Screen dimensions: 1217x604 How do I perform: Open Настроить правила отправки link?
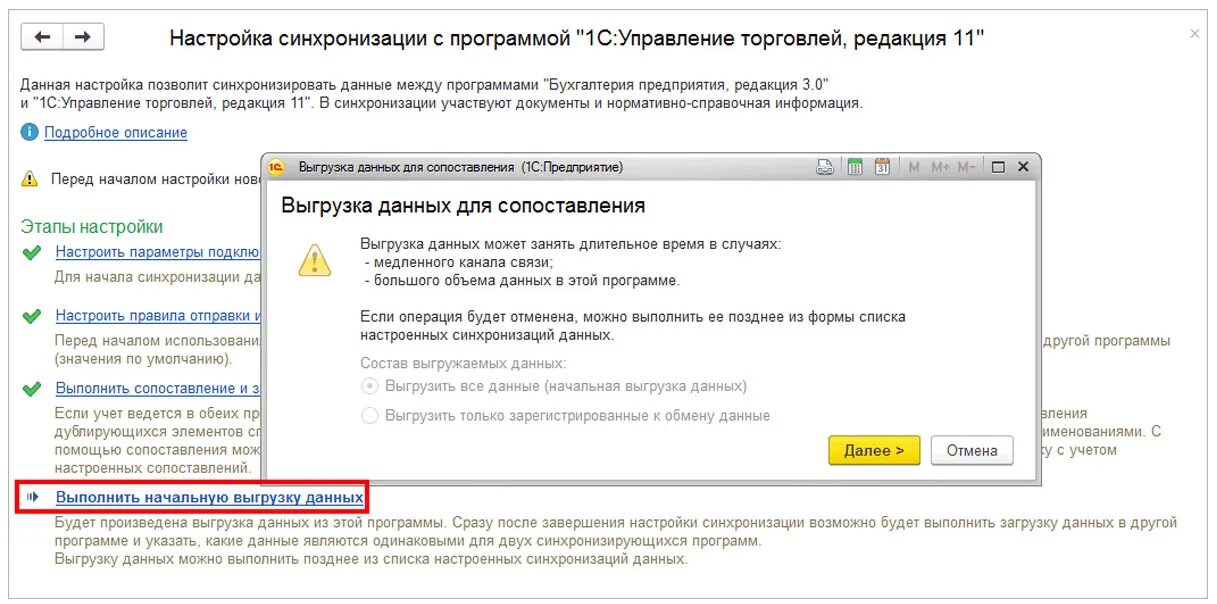pyautogui.click(x=158, y=316)
